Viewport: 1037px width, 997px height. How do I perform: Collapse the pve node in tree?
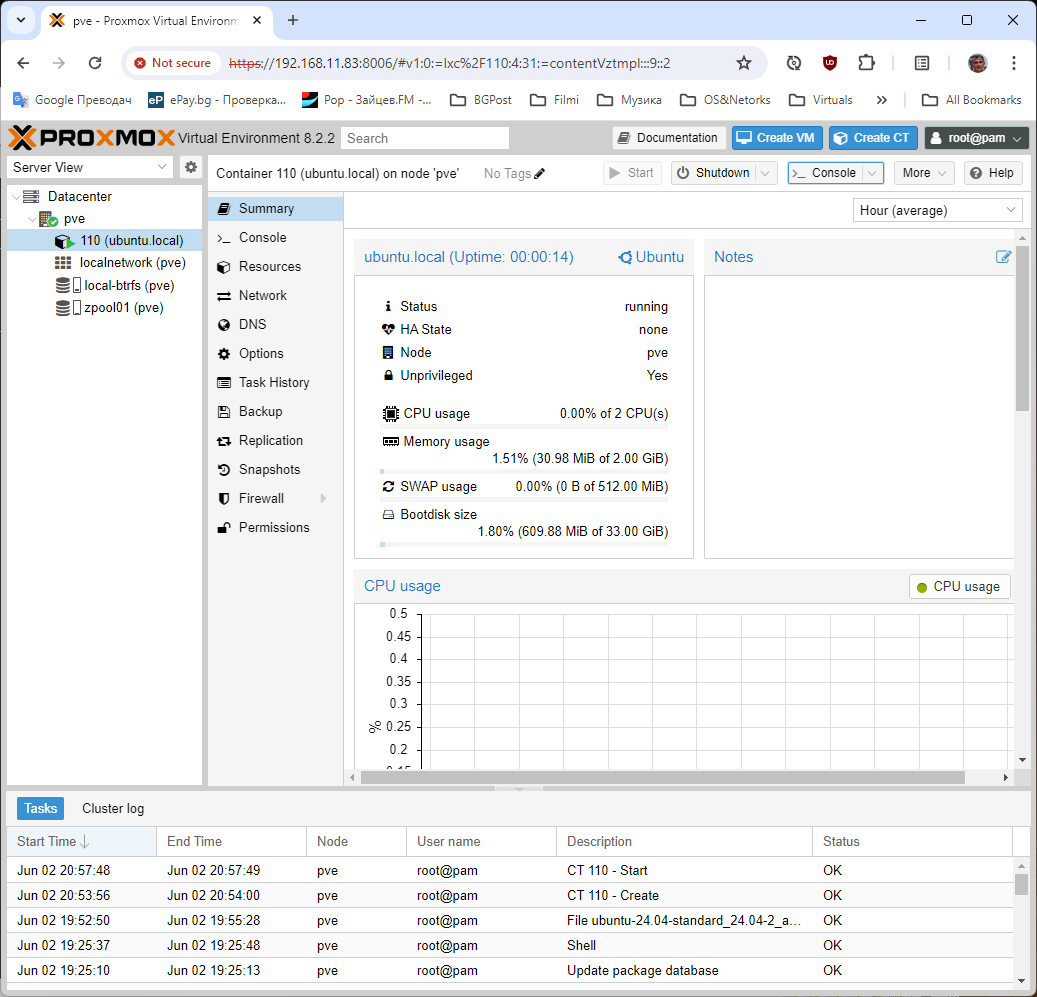point(32,219)
